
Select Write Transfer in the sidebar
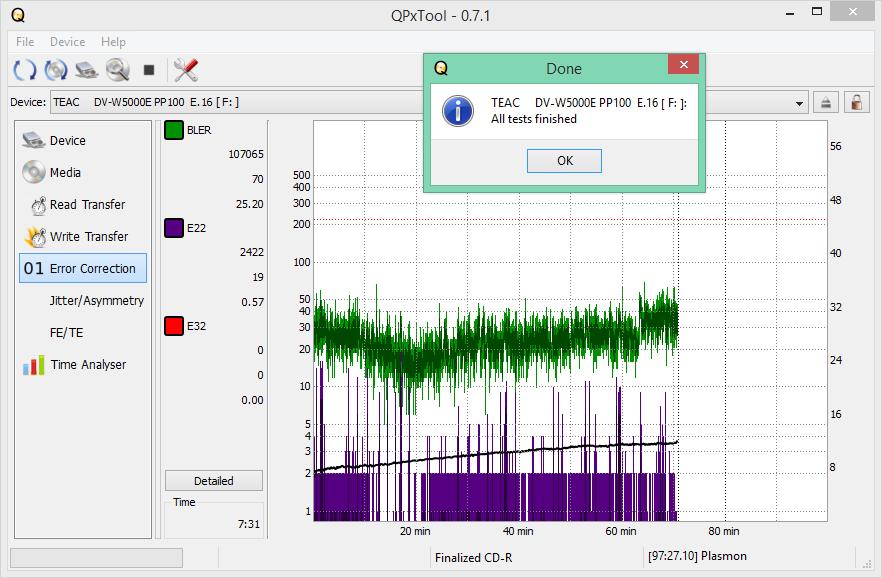[x=83, y=237]
